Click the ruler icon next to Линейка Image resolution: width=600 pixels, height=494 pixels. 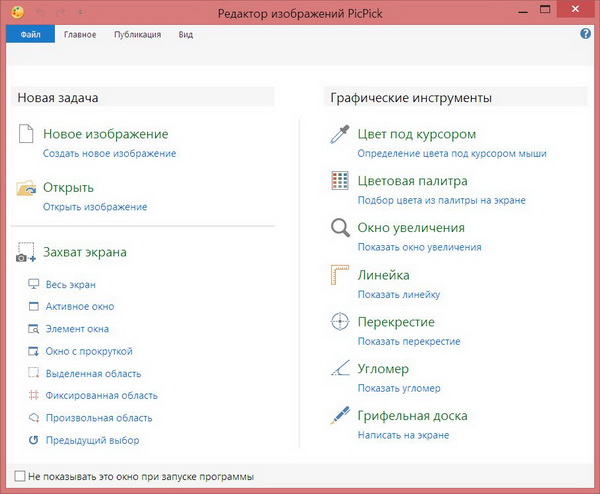click(340, 276)
